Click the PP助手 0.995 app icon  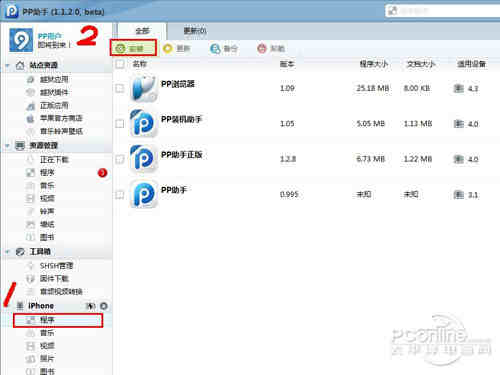[143, 194]
